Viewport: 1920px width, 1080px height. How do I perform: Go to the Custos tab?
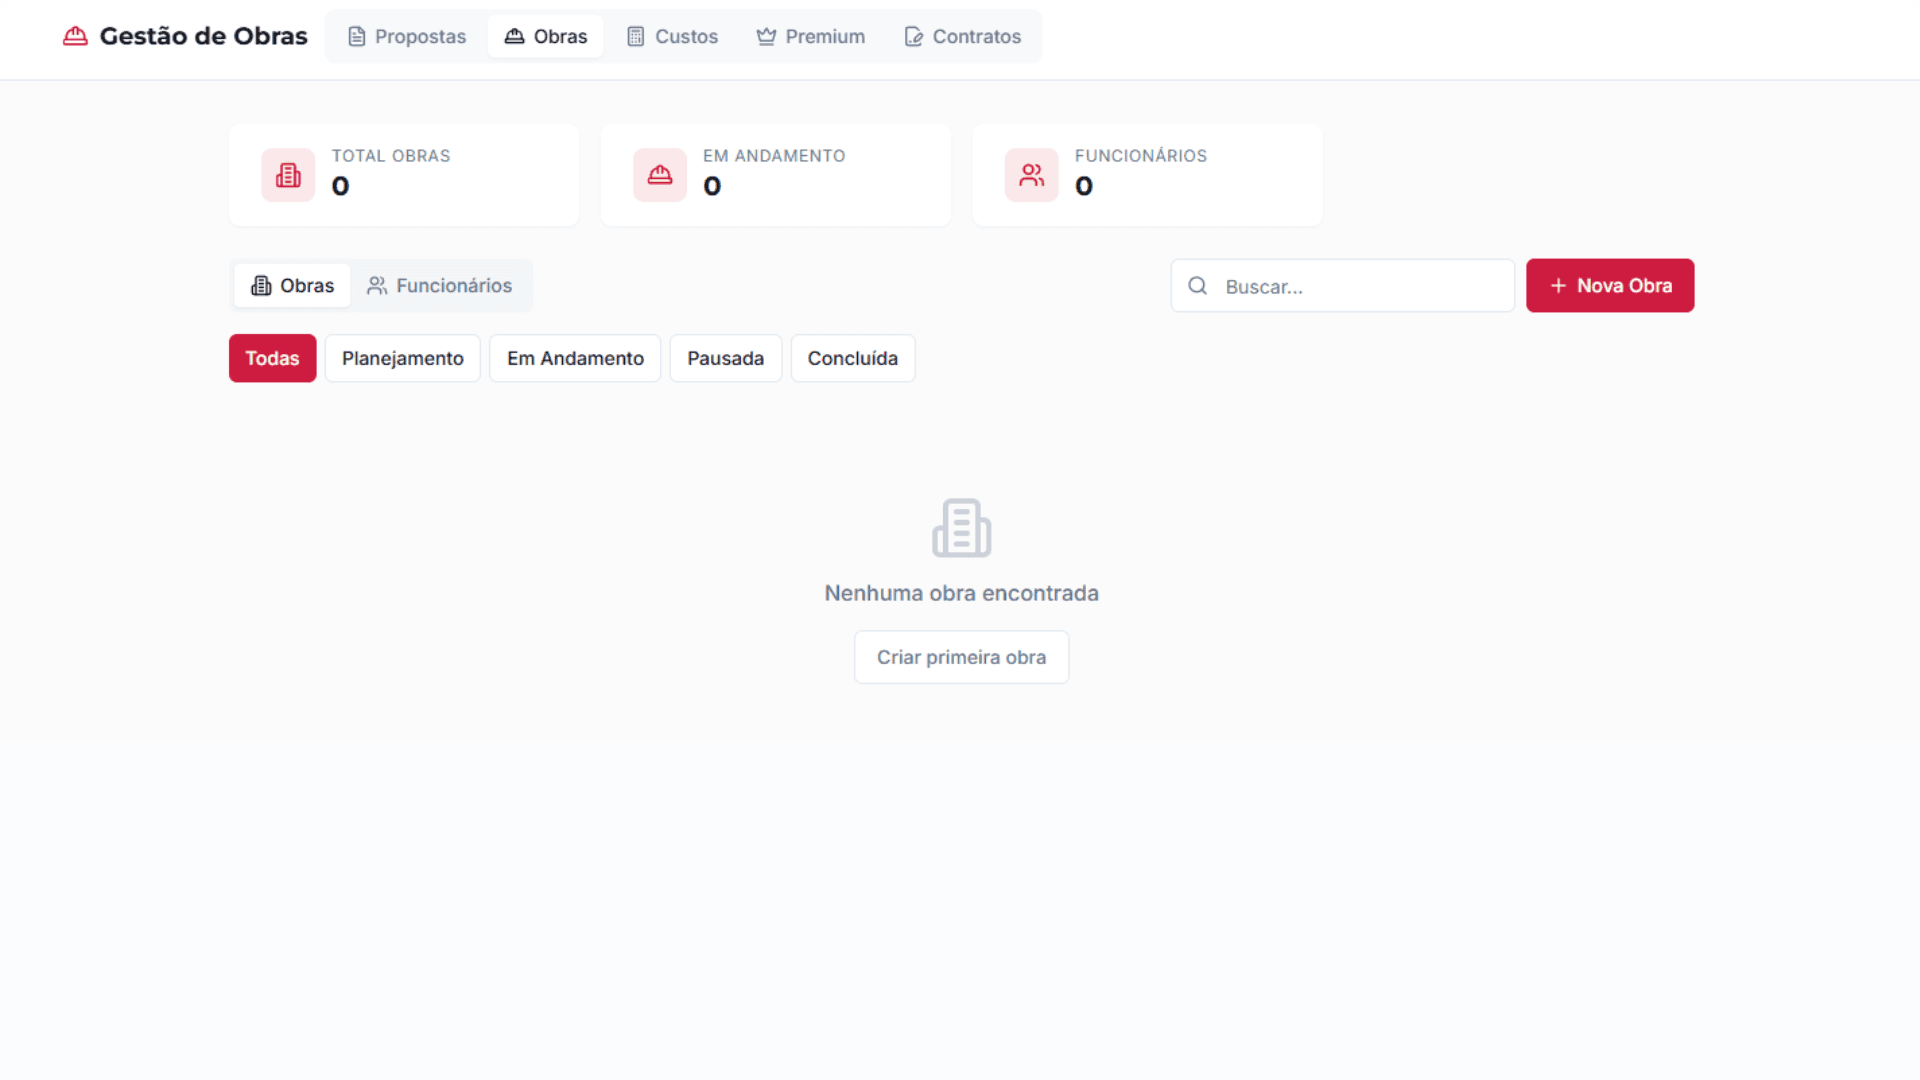672,36
